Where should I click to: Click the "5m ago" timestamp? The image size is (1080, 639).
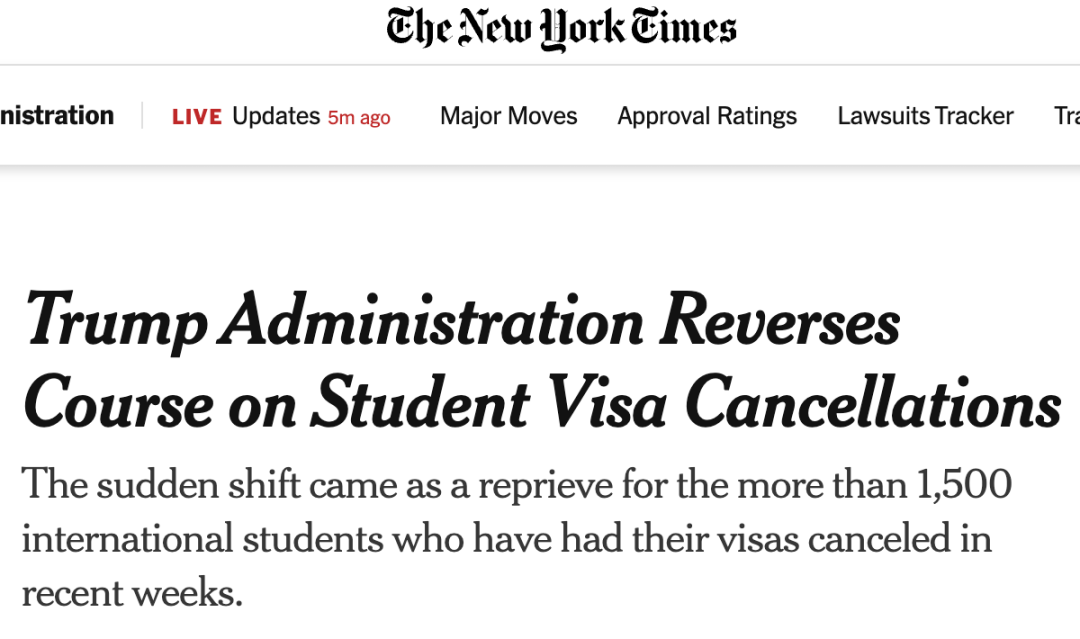[359, 117]
